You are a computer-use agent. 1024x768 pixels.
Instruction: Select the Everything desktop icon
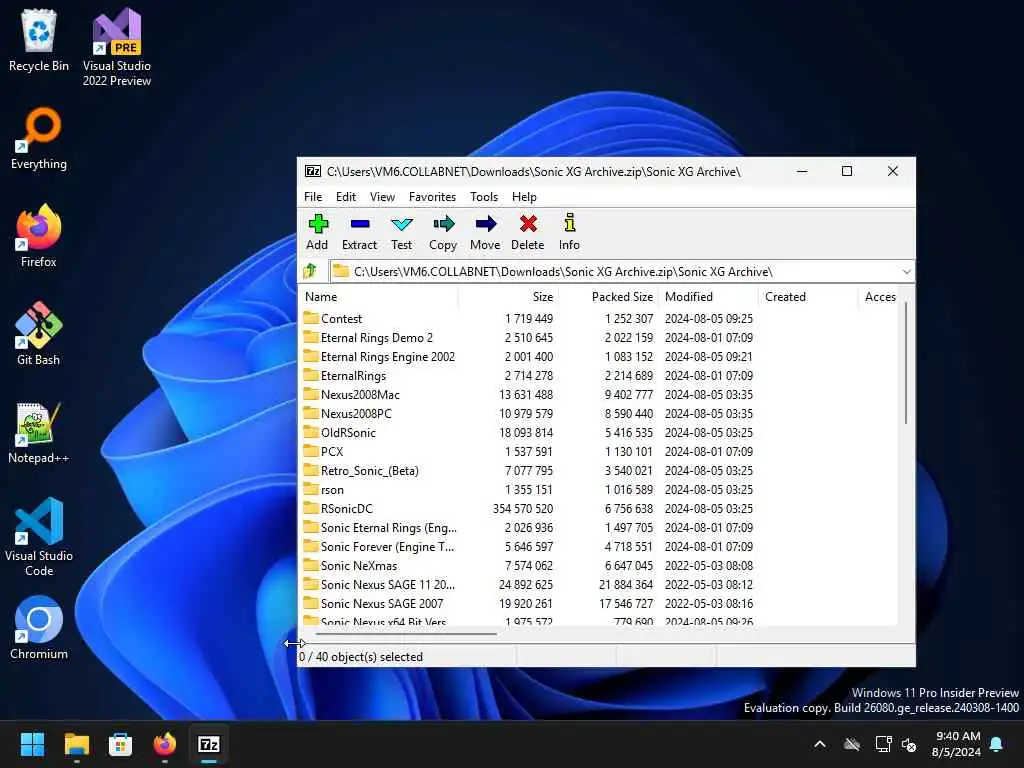tap(39, 139)
